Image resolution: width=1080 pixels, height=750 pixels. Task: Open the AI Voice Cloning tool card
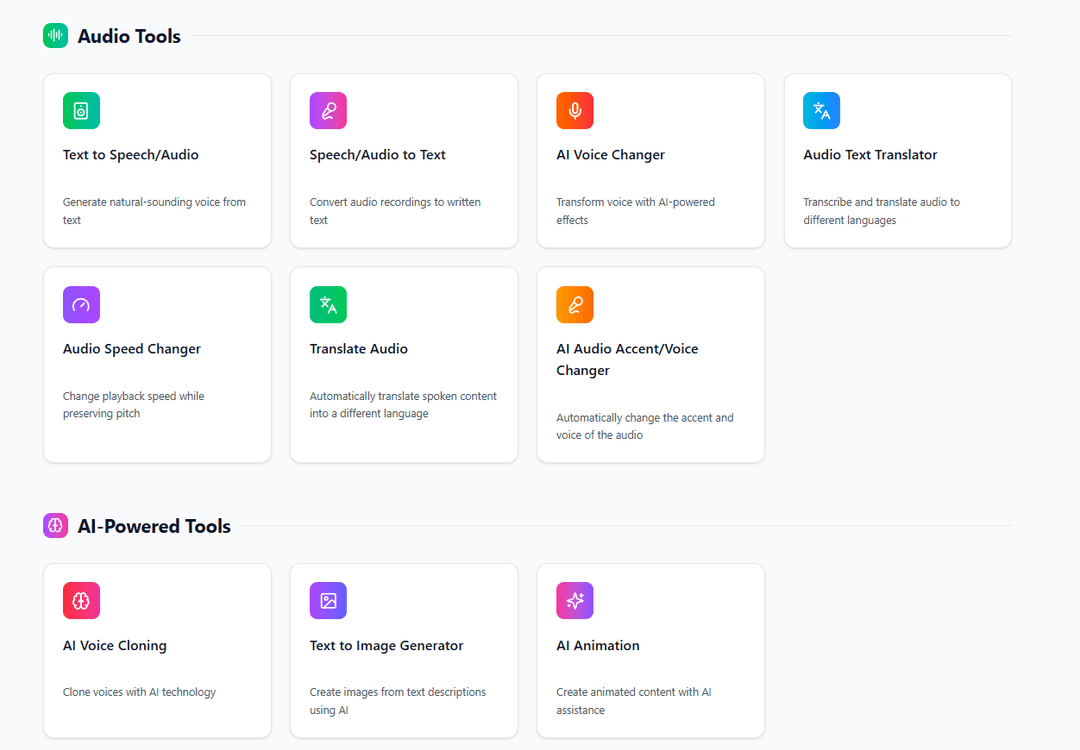157,650
